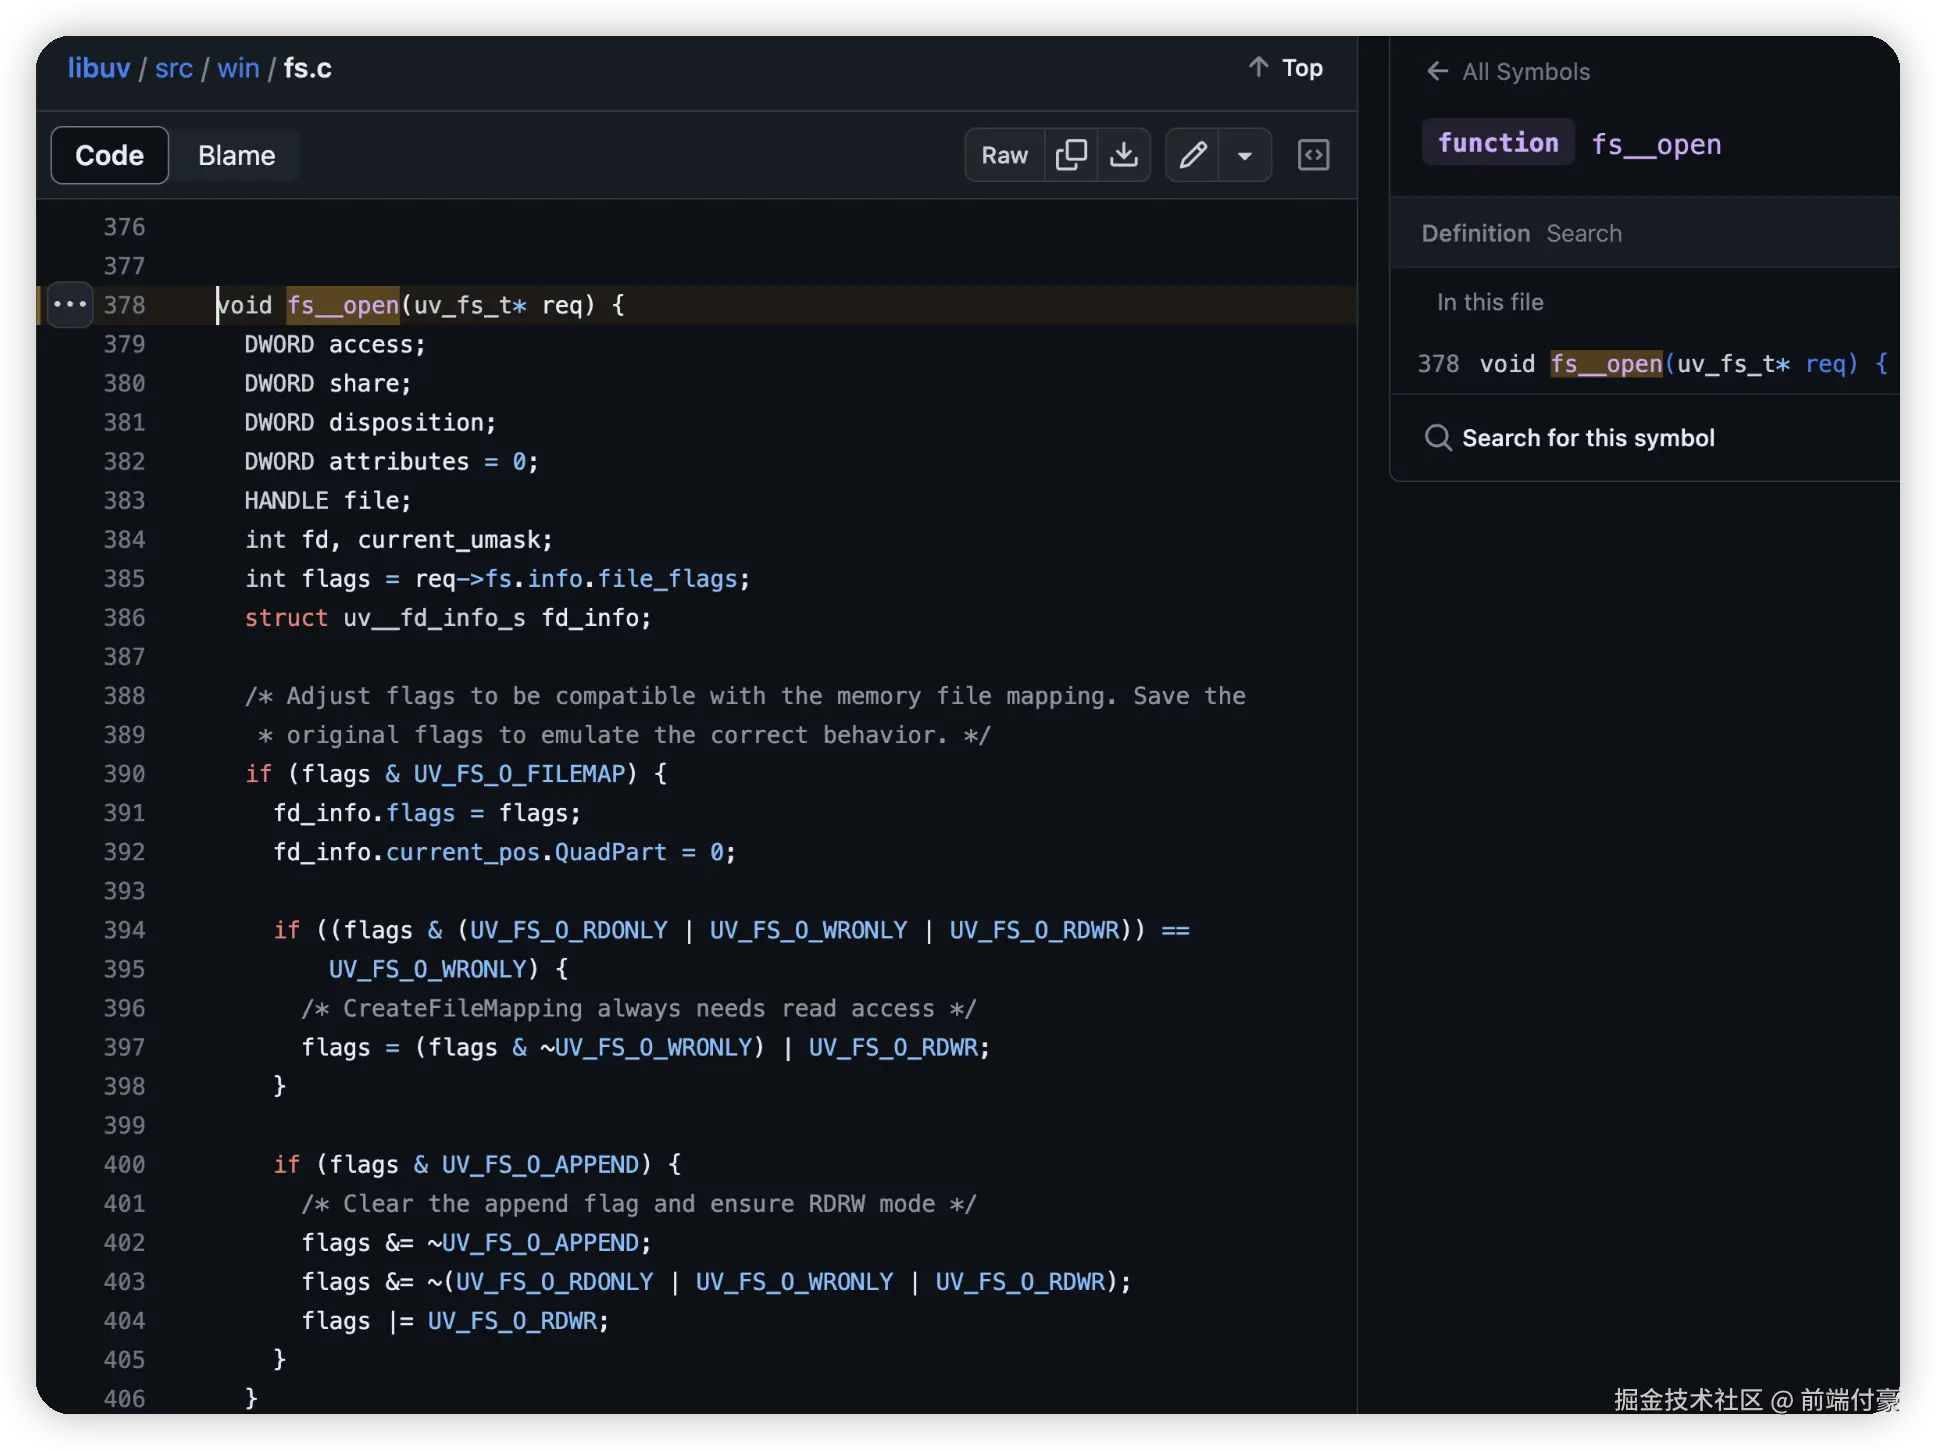Open libuv repository breadcrumb link

tap(99, 68)
